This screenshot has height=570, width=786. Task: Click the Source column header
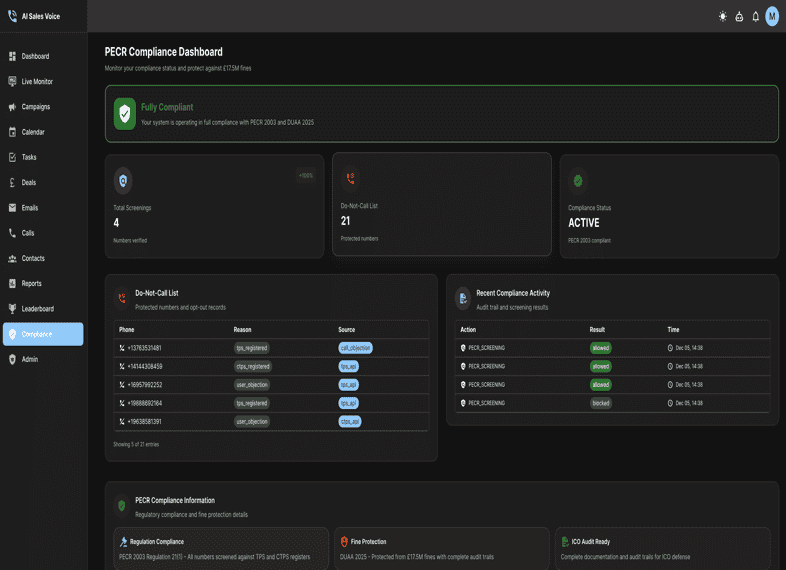coord(346,330)
